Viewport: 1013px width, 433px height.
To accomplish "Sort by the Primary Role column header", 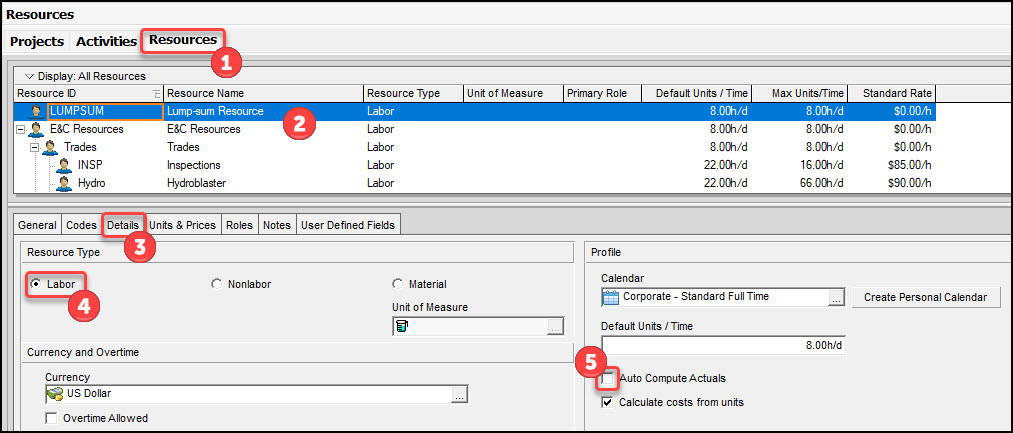I will [602, 94].
